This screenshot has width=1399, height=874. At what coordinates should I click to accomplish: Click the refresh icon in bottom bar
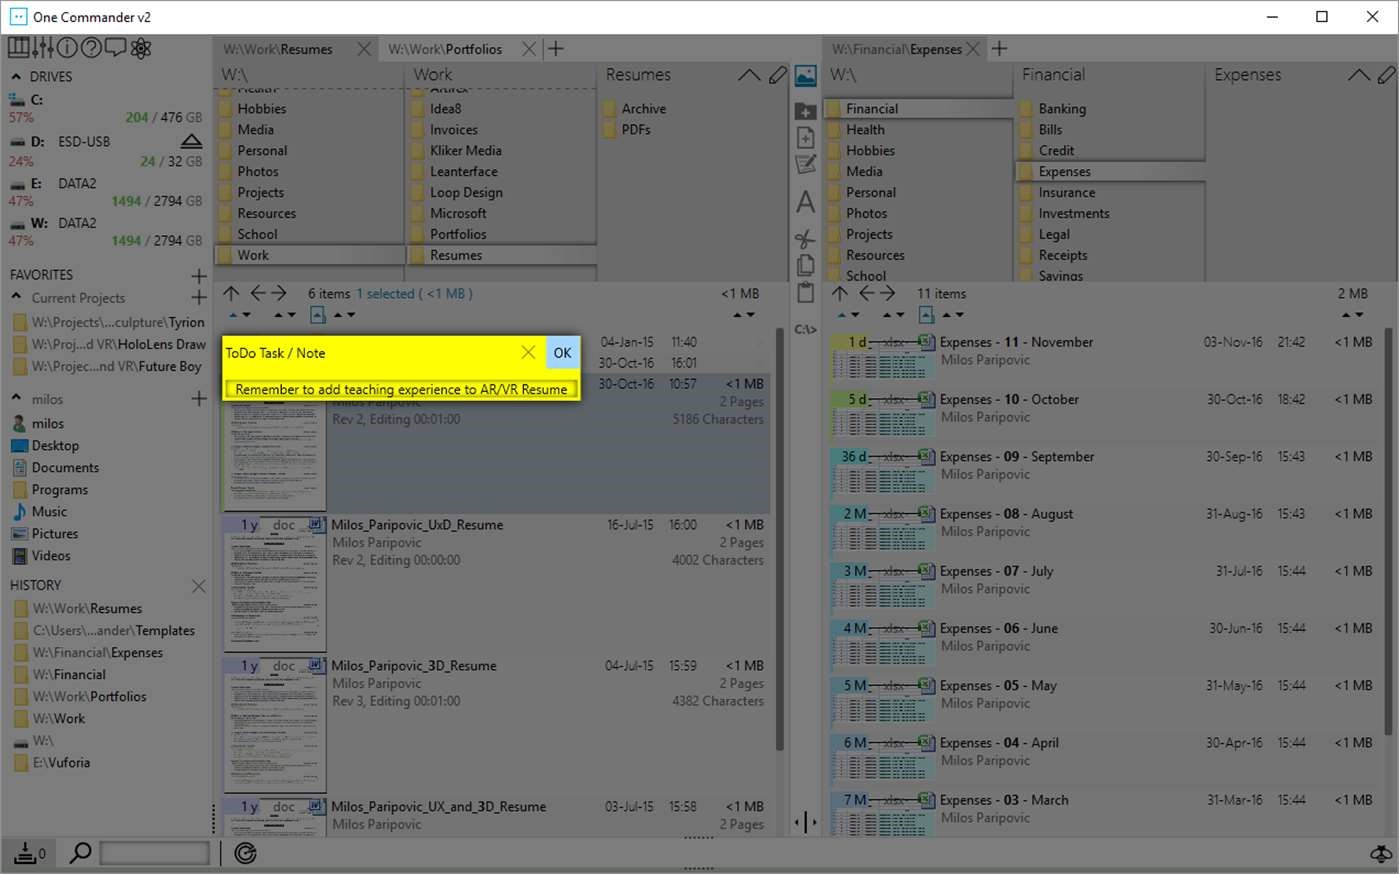click(x=245, y=853)
